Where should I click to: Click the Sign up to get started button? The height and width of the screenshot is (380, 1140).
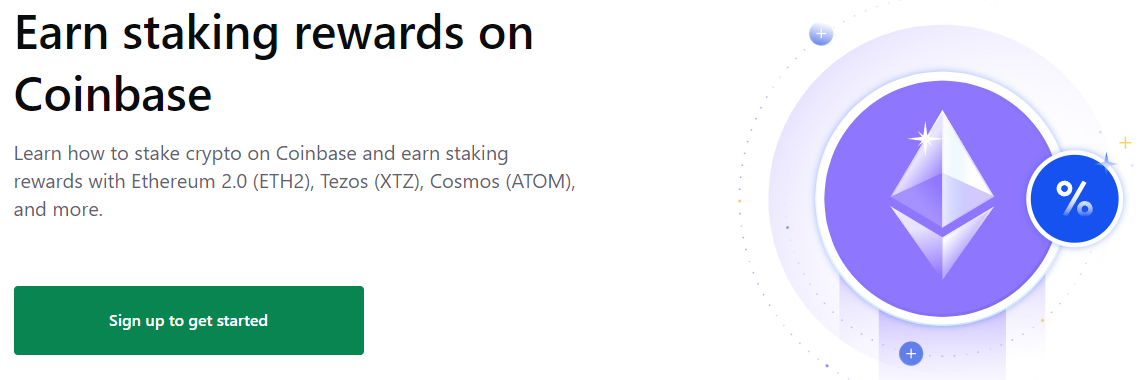(x=189, y=320)
